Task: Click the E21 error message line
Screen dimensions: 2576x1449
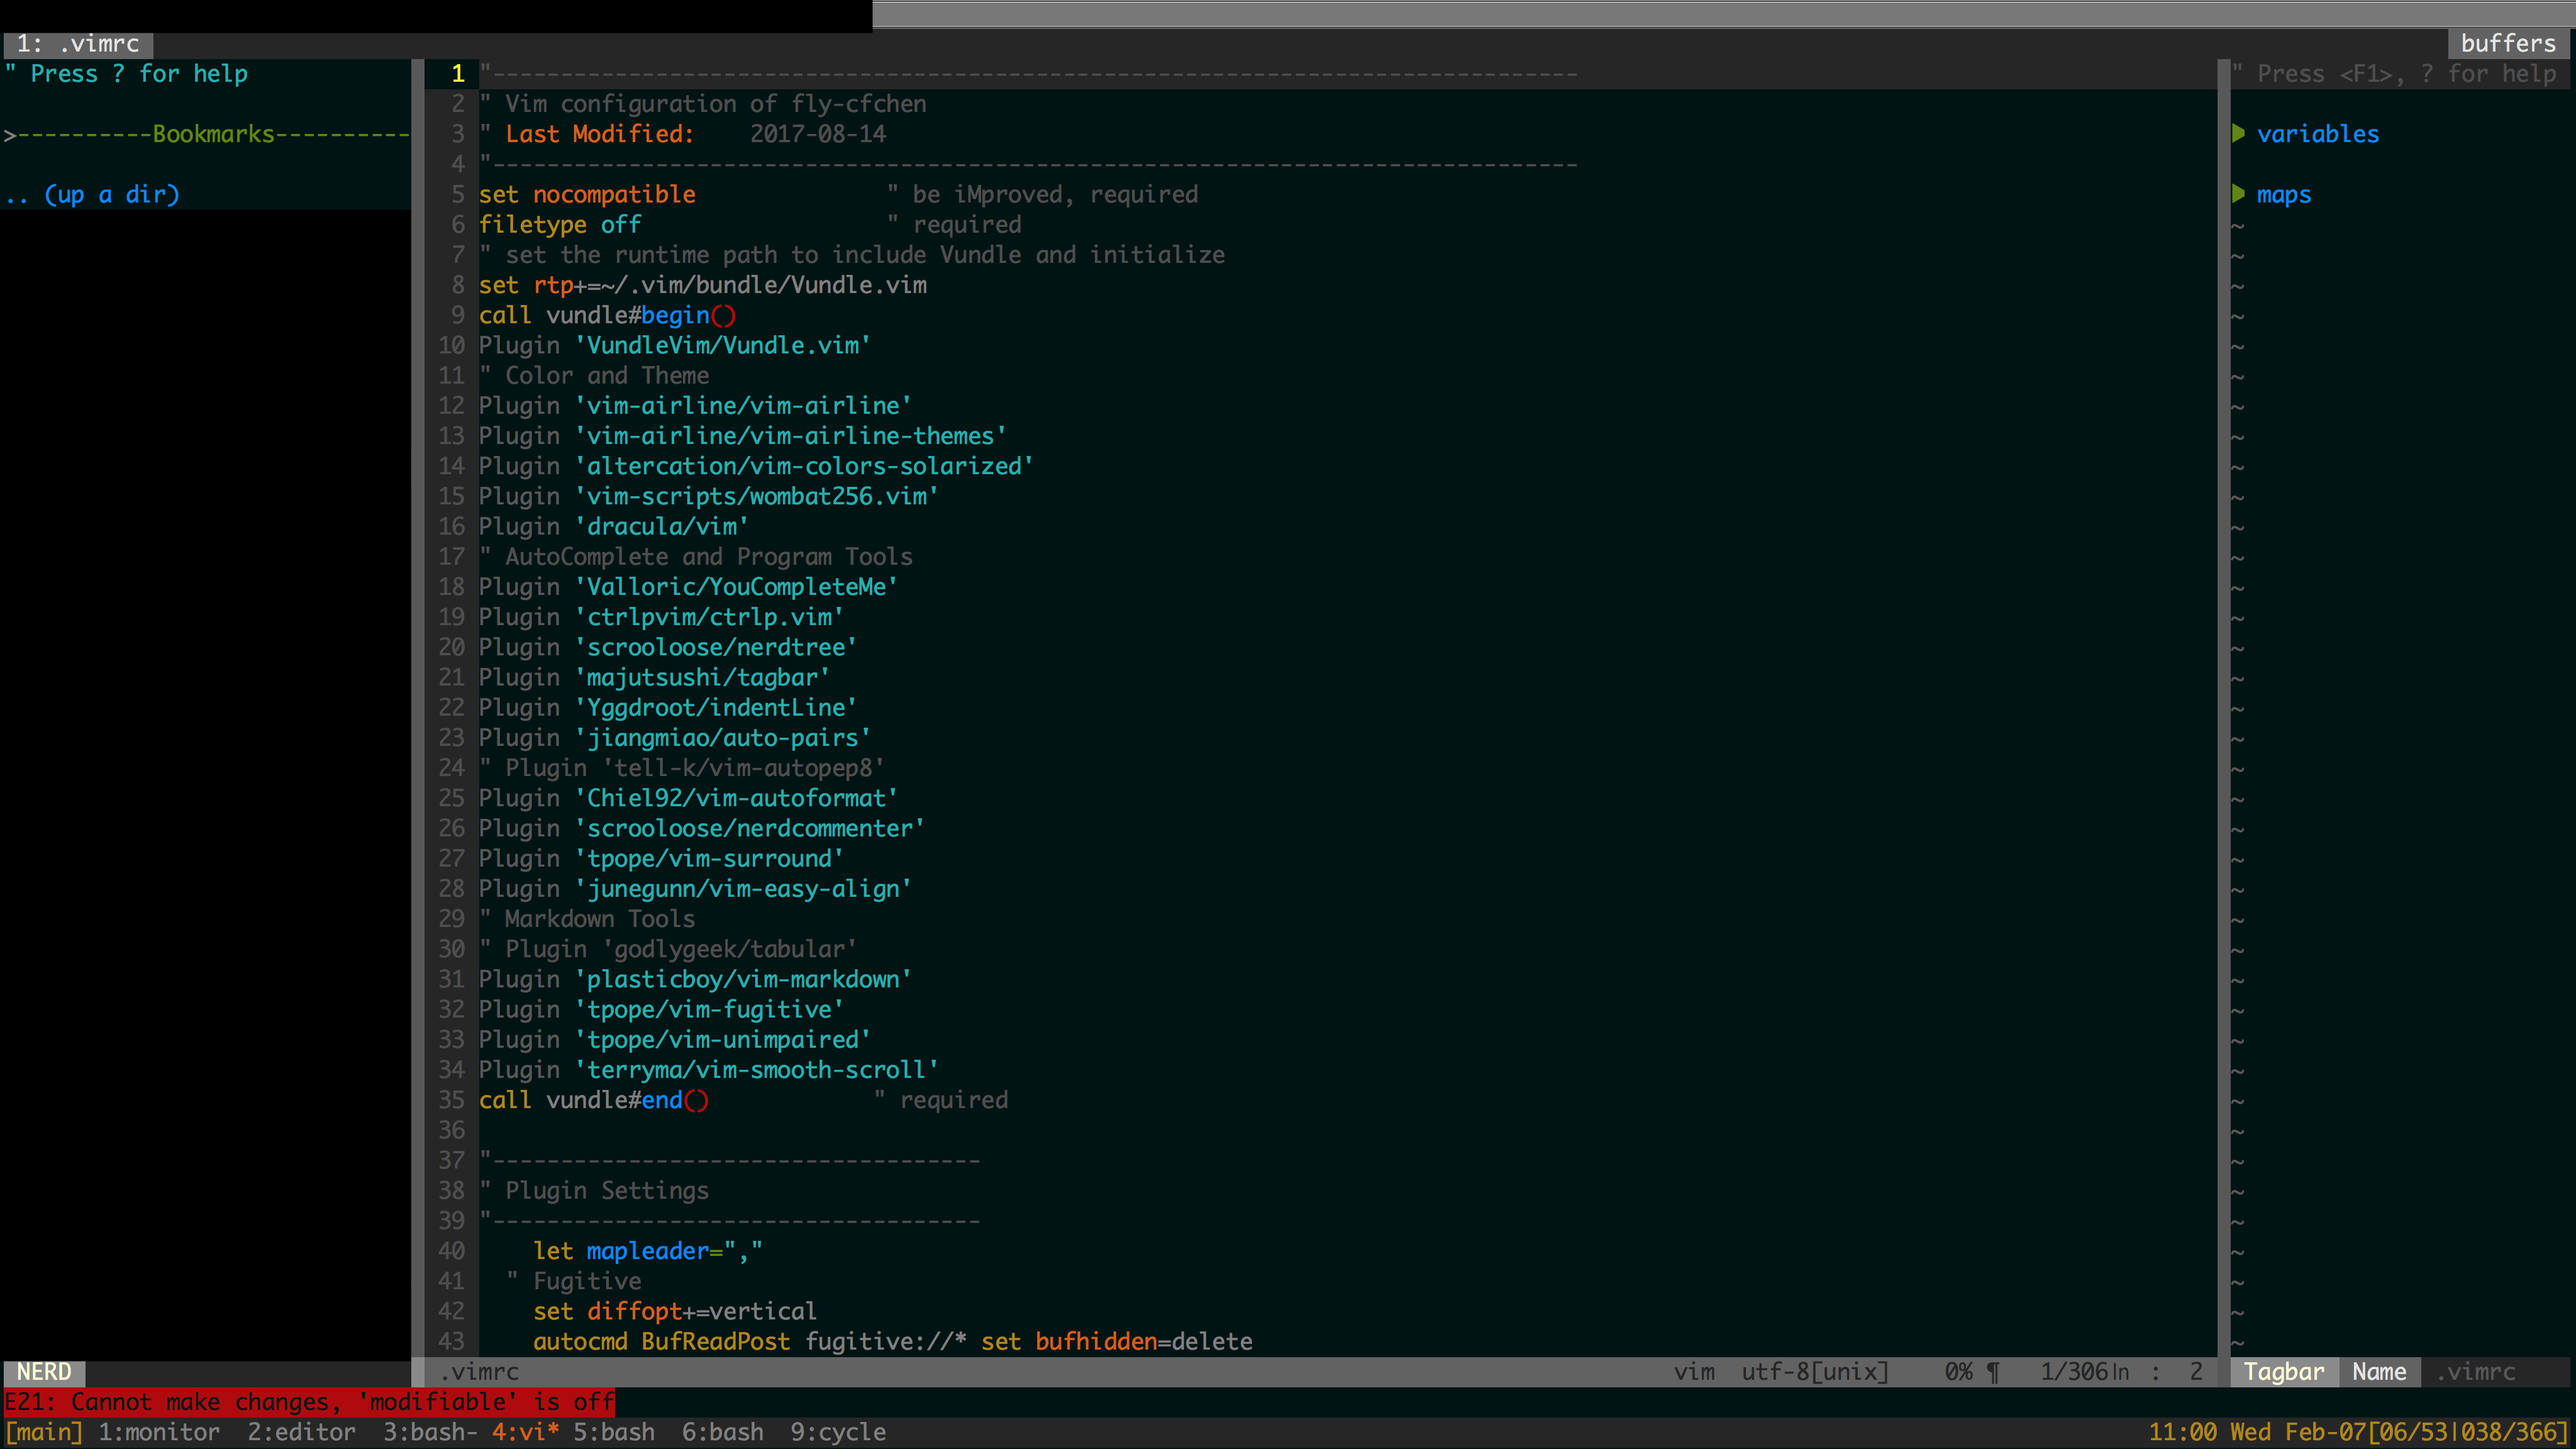Action: point(310,1402)
